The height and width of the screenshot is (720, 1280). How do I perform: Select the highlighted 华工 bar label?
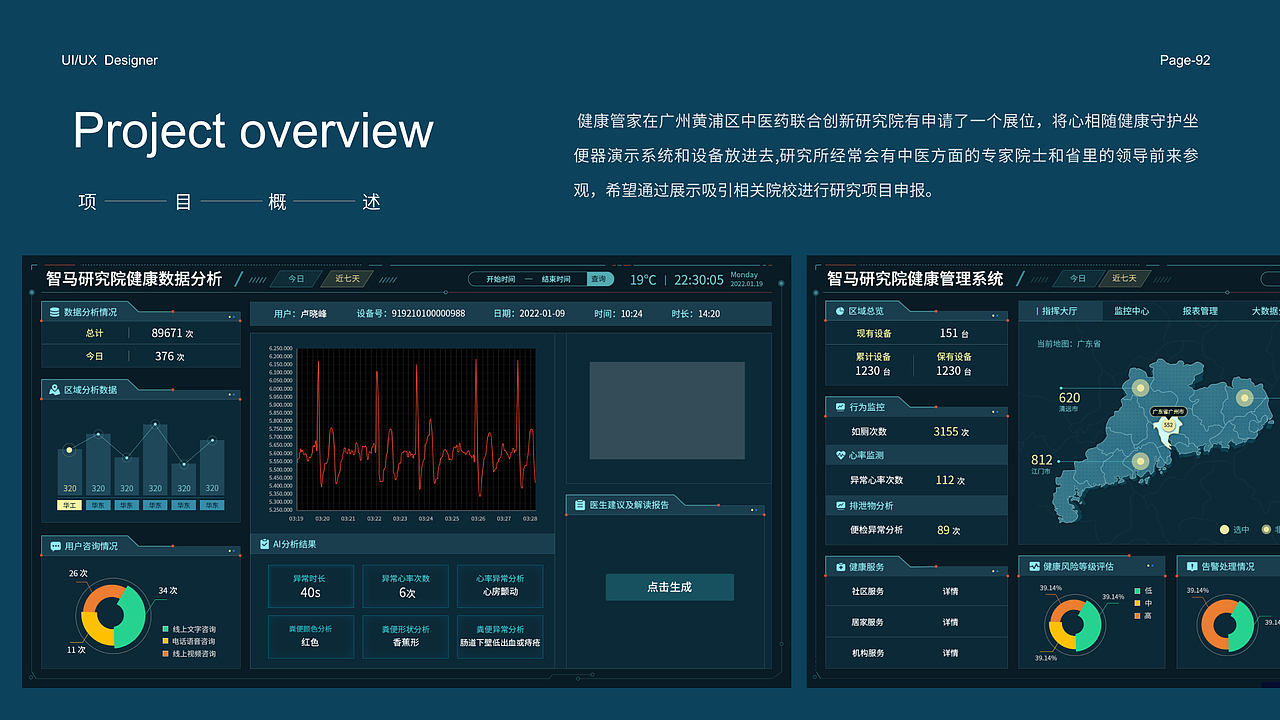tap(69, 505)
